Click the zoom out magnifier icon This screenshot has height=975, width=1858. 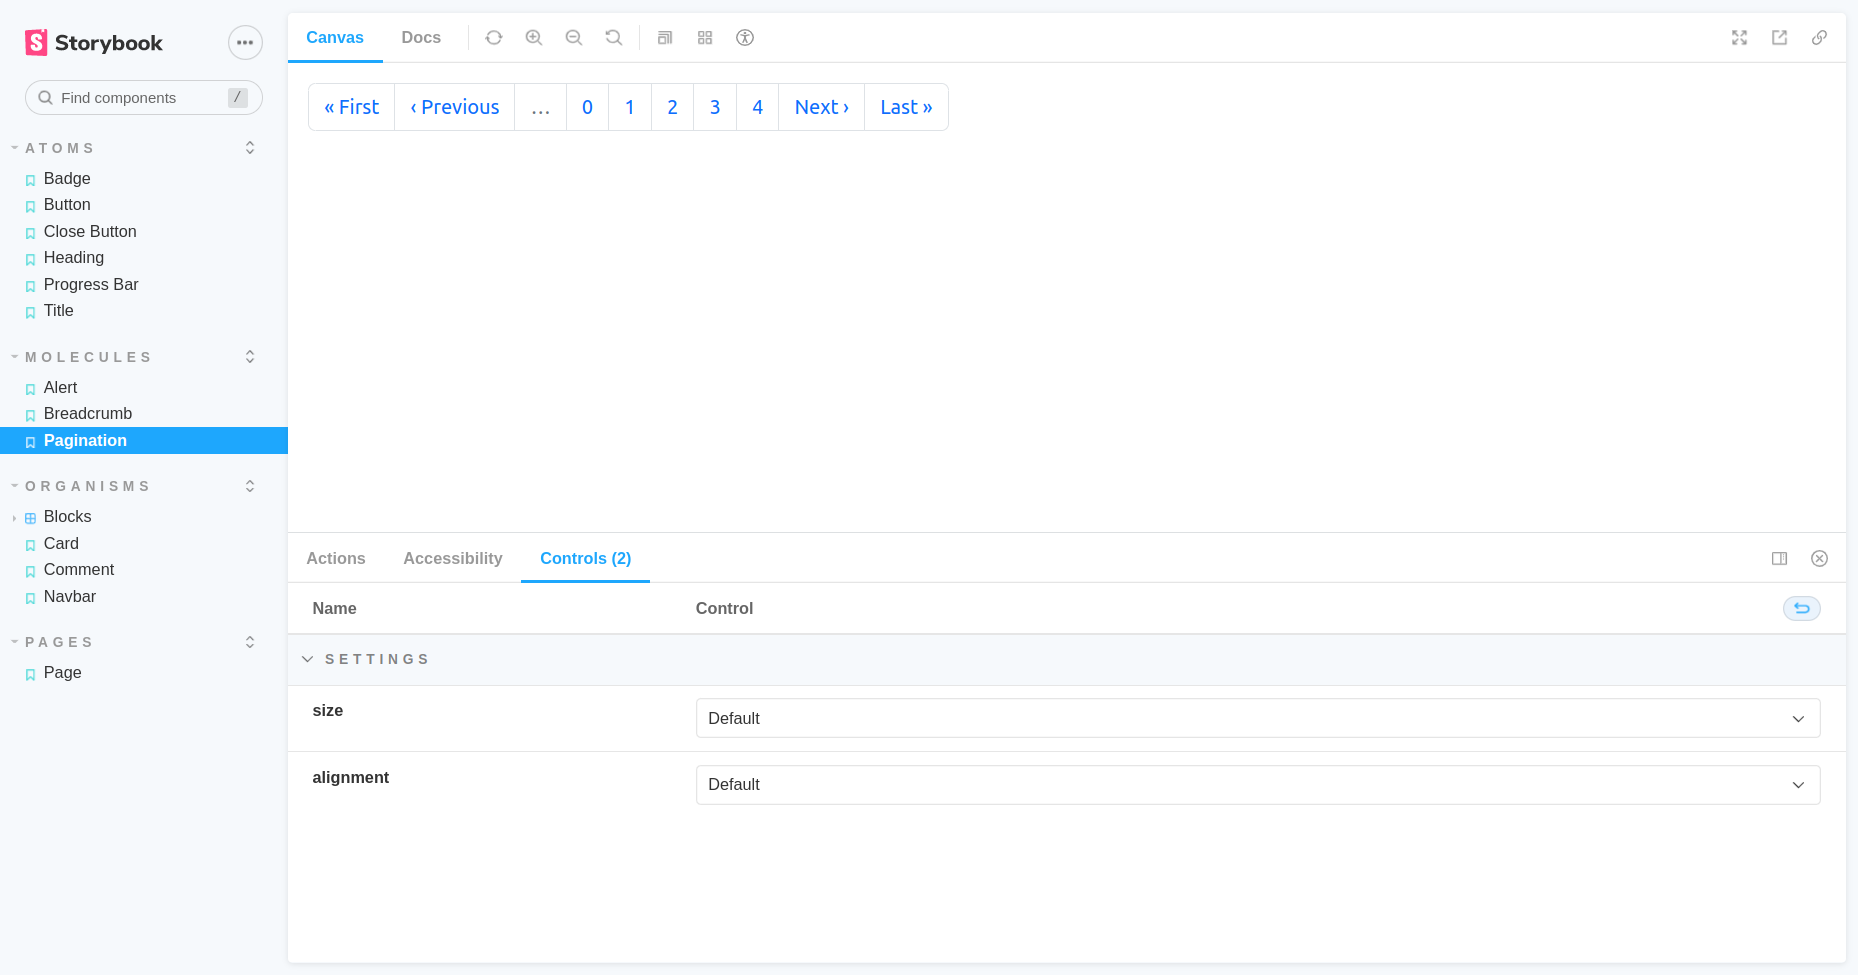coord(574,38)
